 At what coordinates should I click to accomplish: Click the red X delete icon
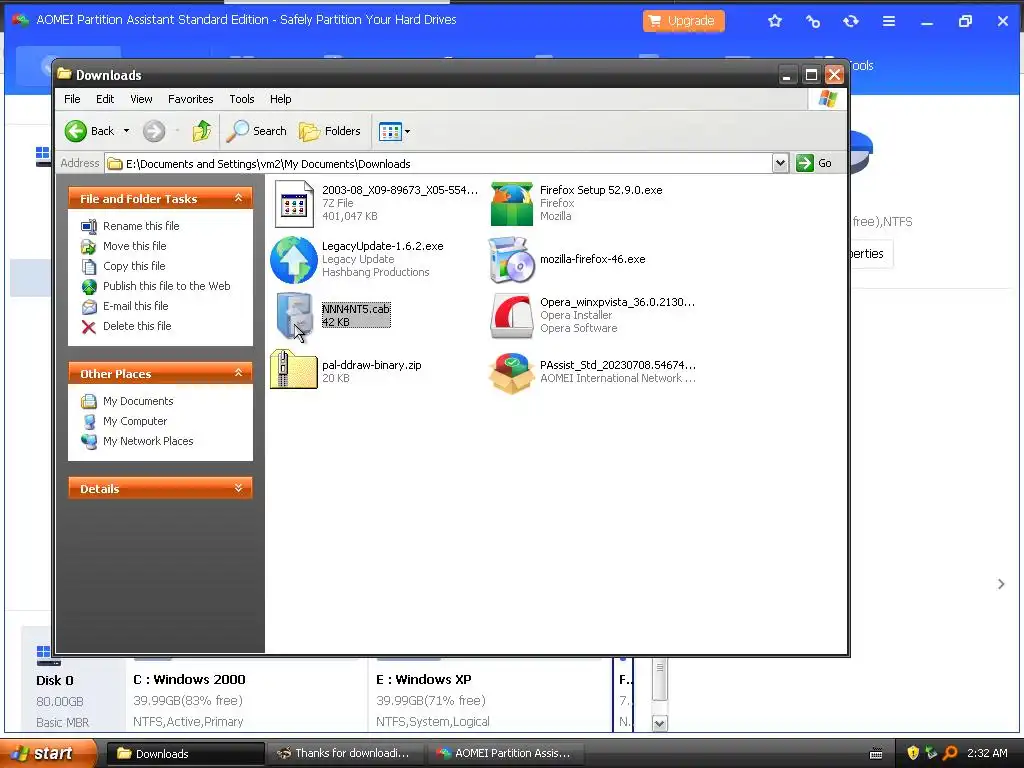coord(89,327)
